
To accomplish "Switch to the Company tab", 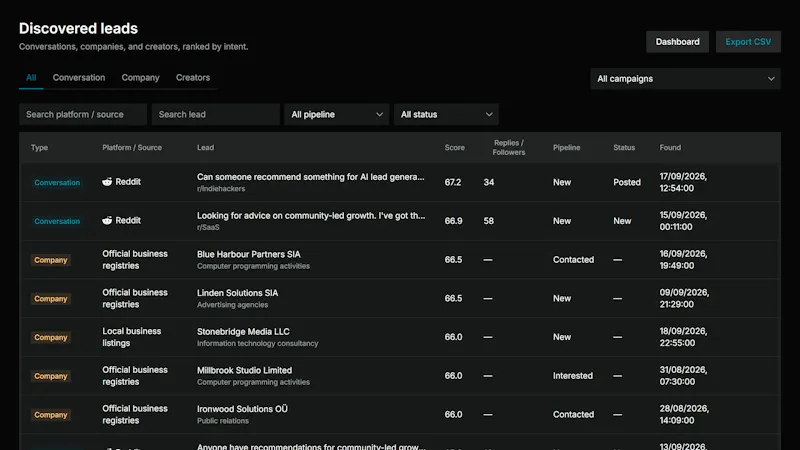I will coord(140,78).
